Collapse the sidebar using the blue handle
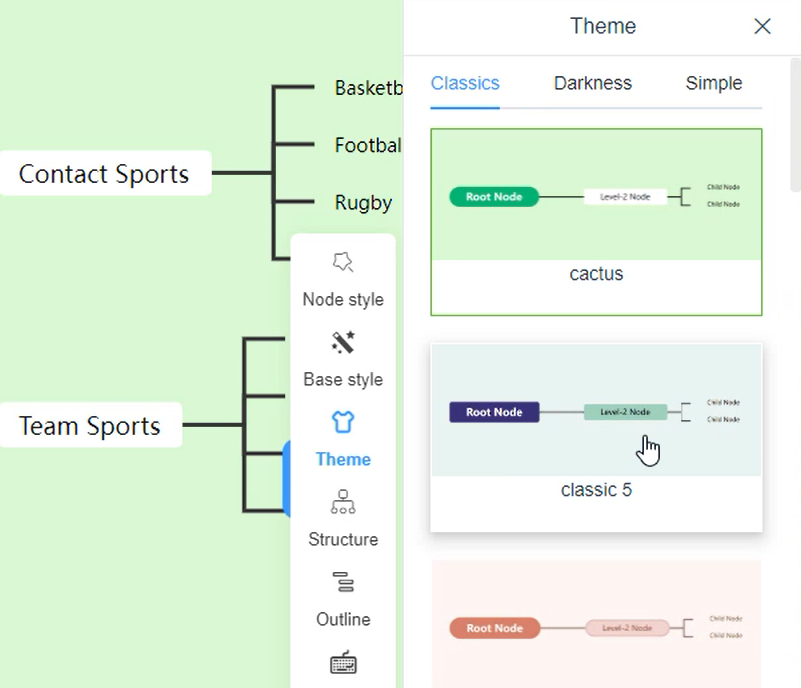This screenshot has width=801, height=688. coord(287,478)
